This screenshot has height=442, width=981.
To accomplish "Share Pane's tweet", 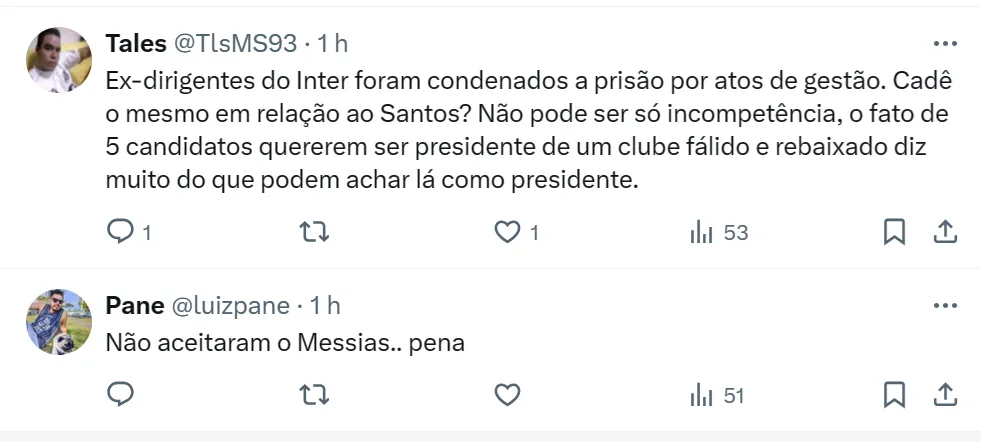I will coord(944,395).
